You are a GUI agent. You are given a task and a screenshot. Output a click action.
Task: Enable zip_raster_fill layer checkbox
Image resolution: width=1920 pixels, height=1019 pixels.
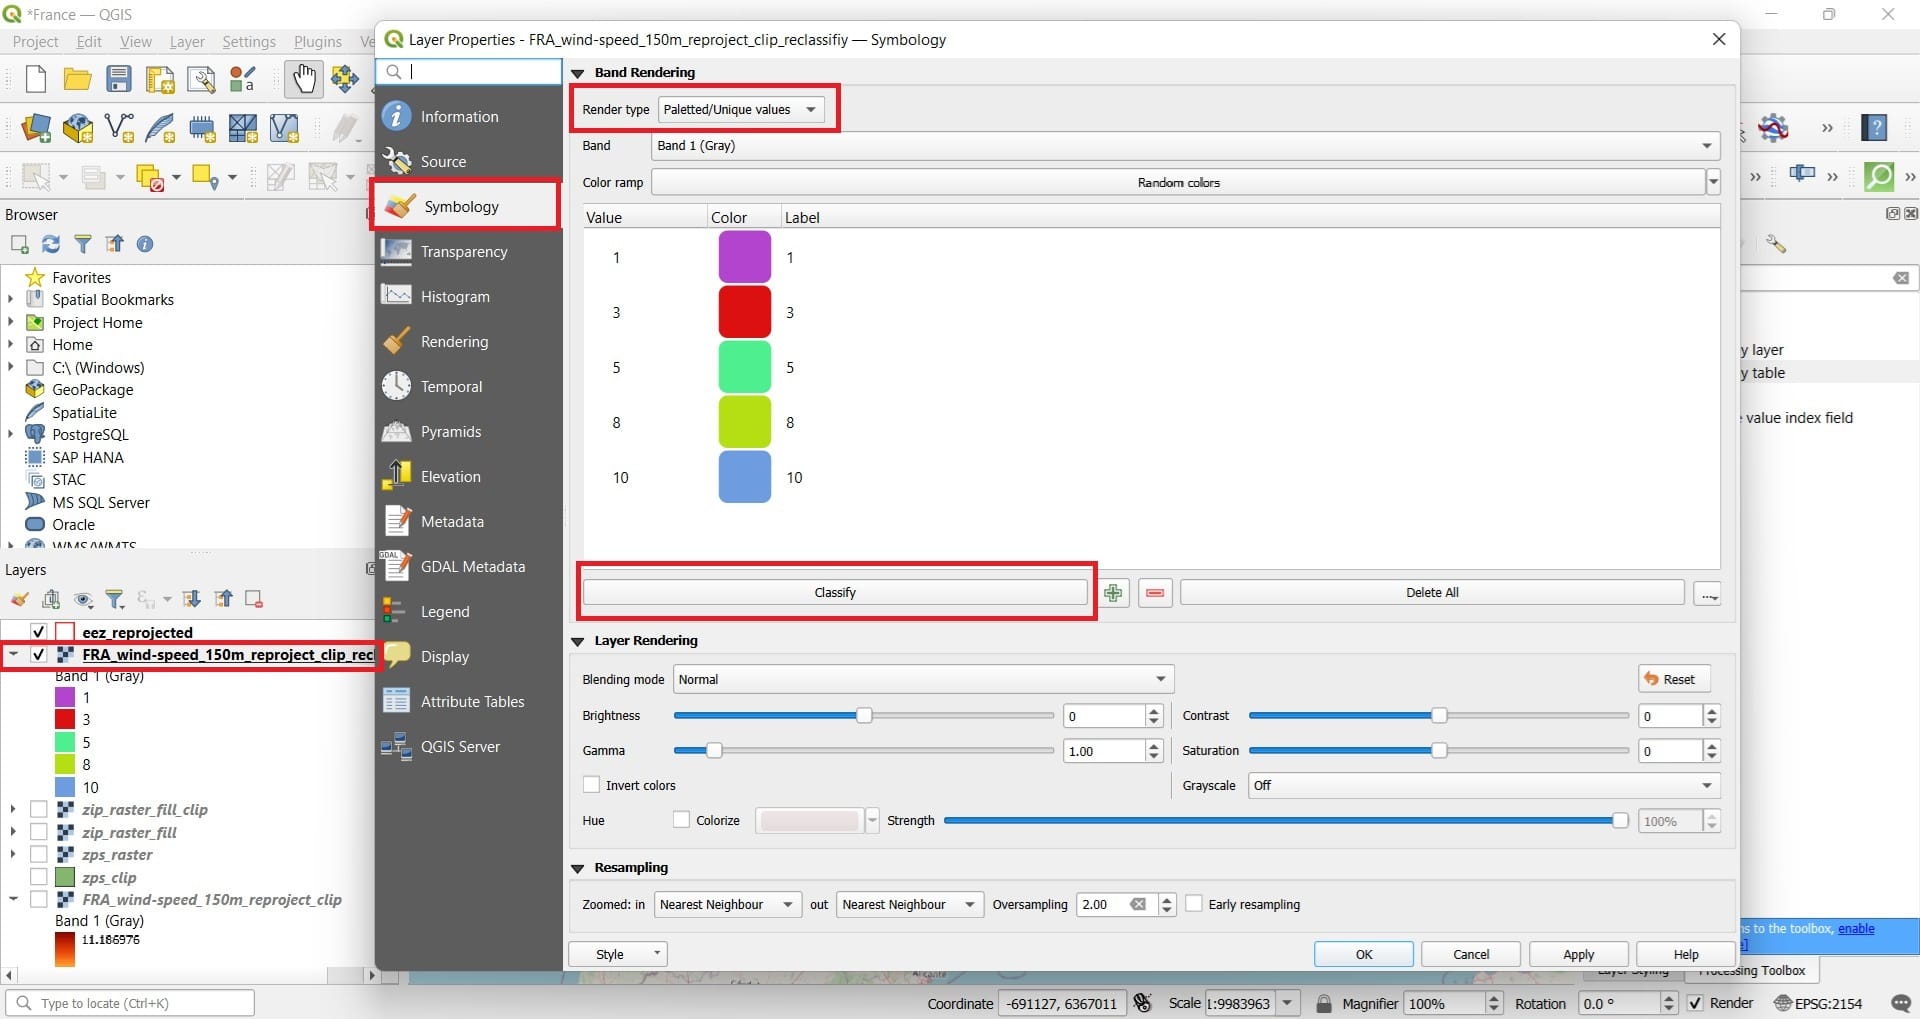(39, 832)
